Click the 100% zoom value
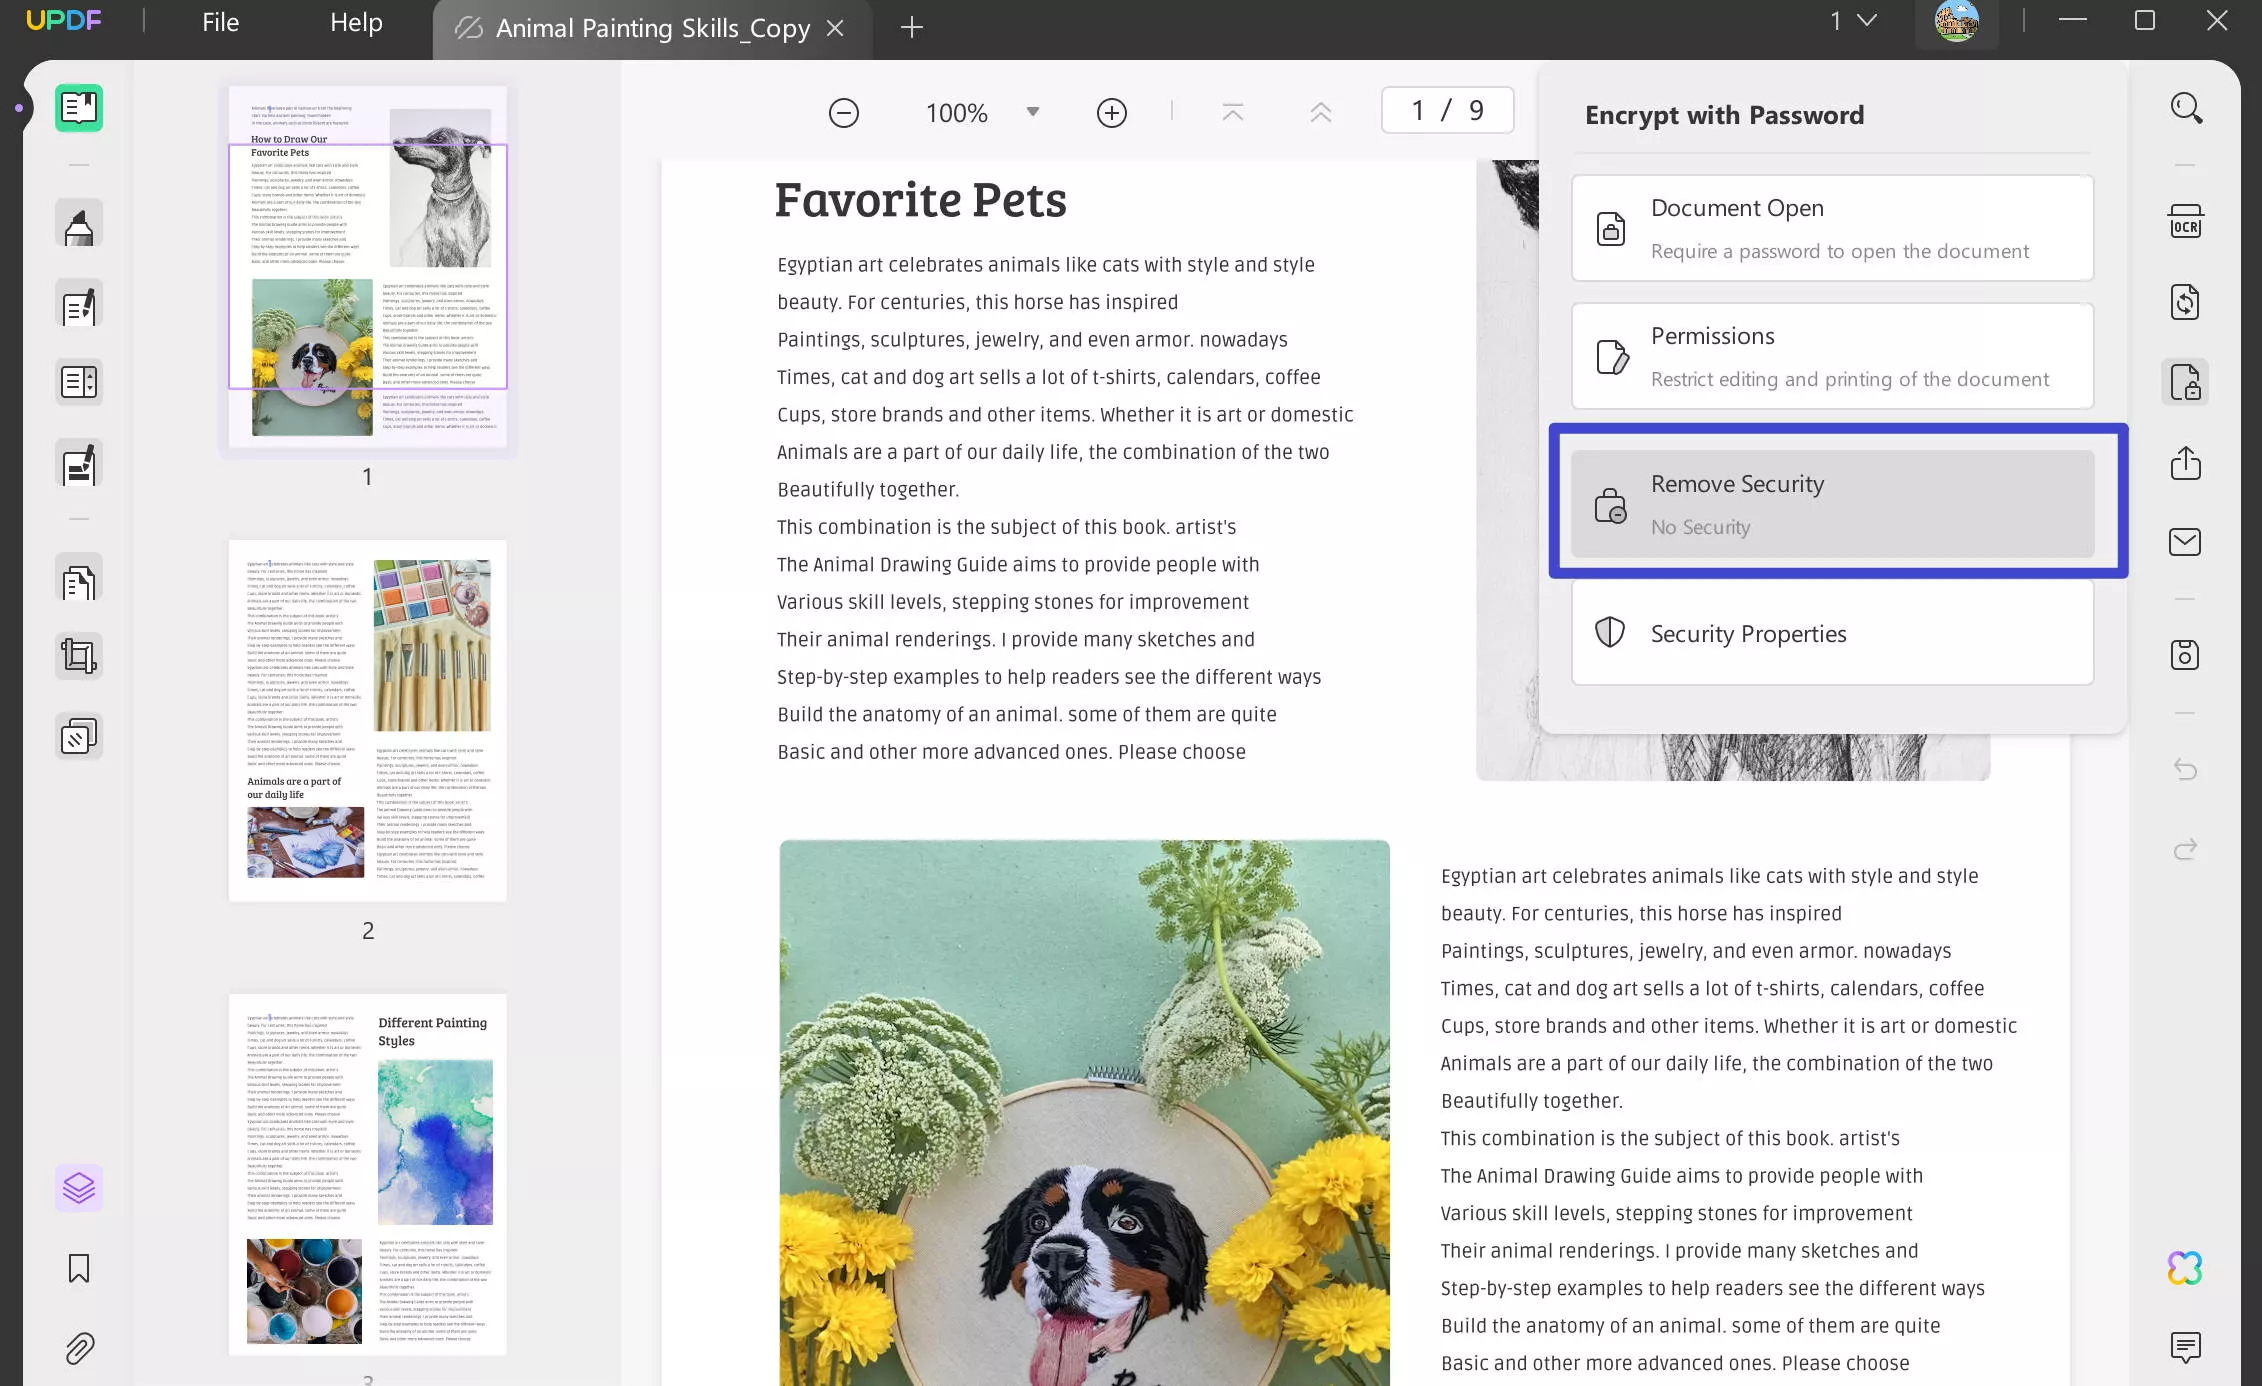2262x1386 pixels. coord(957,112)
